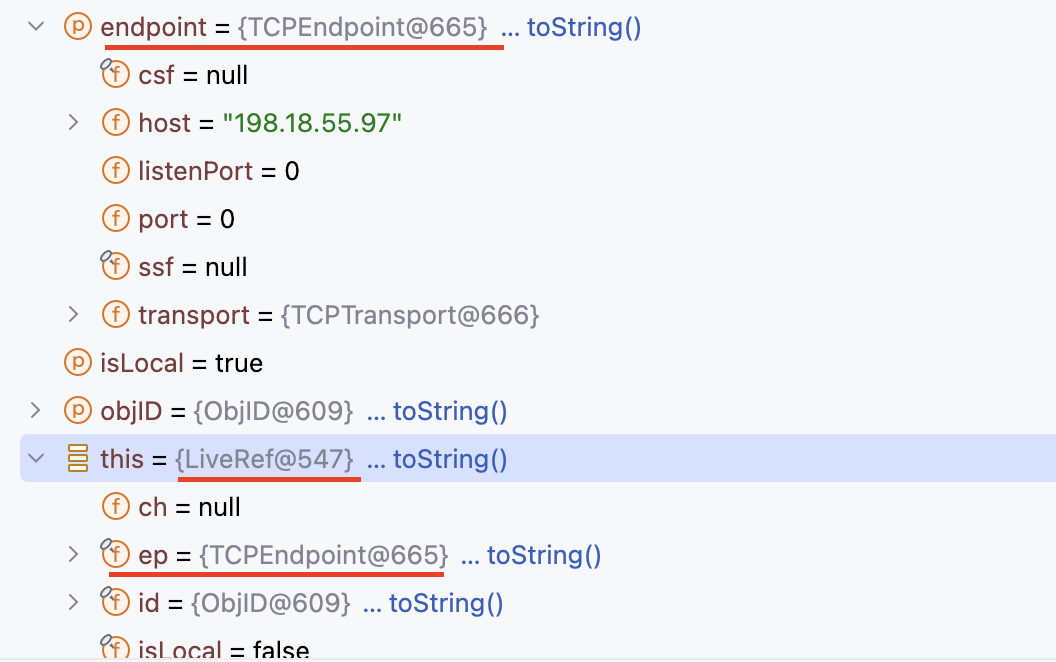The image size is (1056, 662).
Task: Open toString() link for id field
Action: (x=433, y=603)
